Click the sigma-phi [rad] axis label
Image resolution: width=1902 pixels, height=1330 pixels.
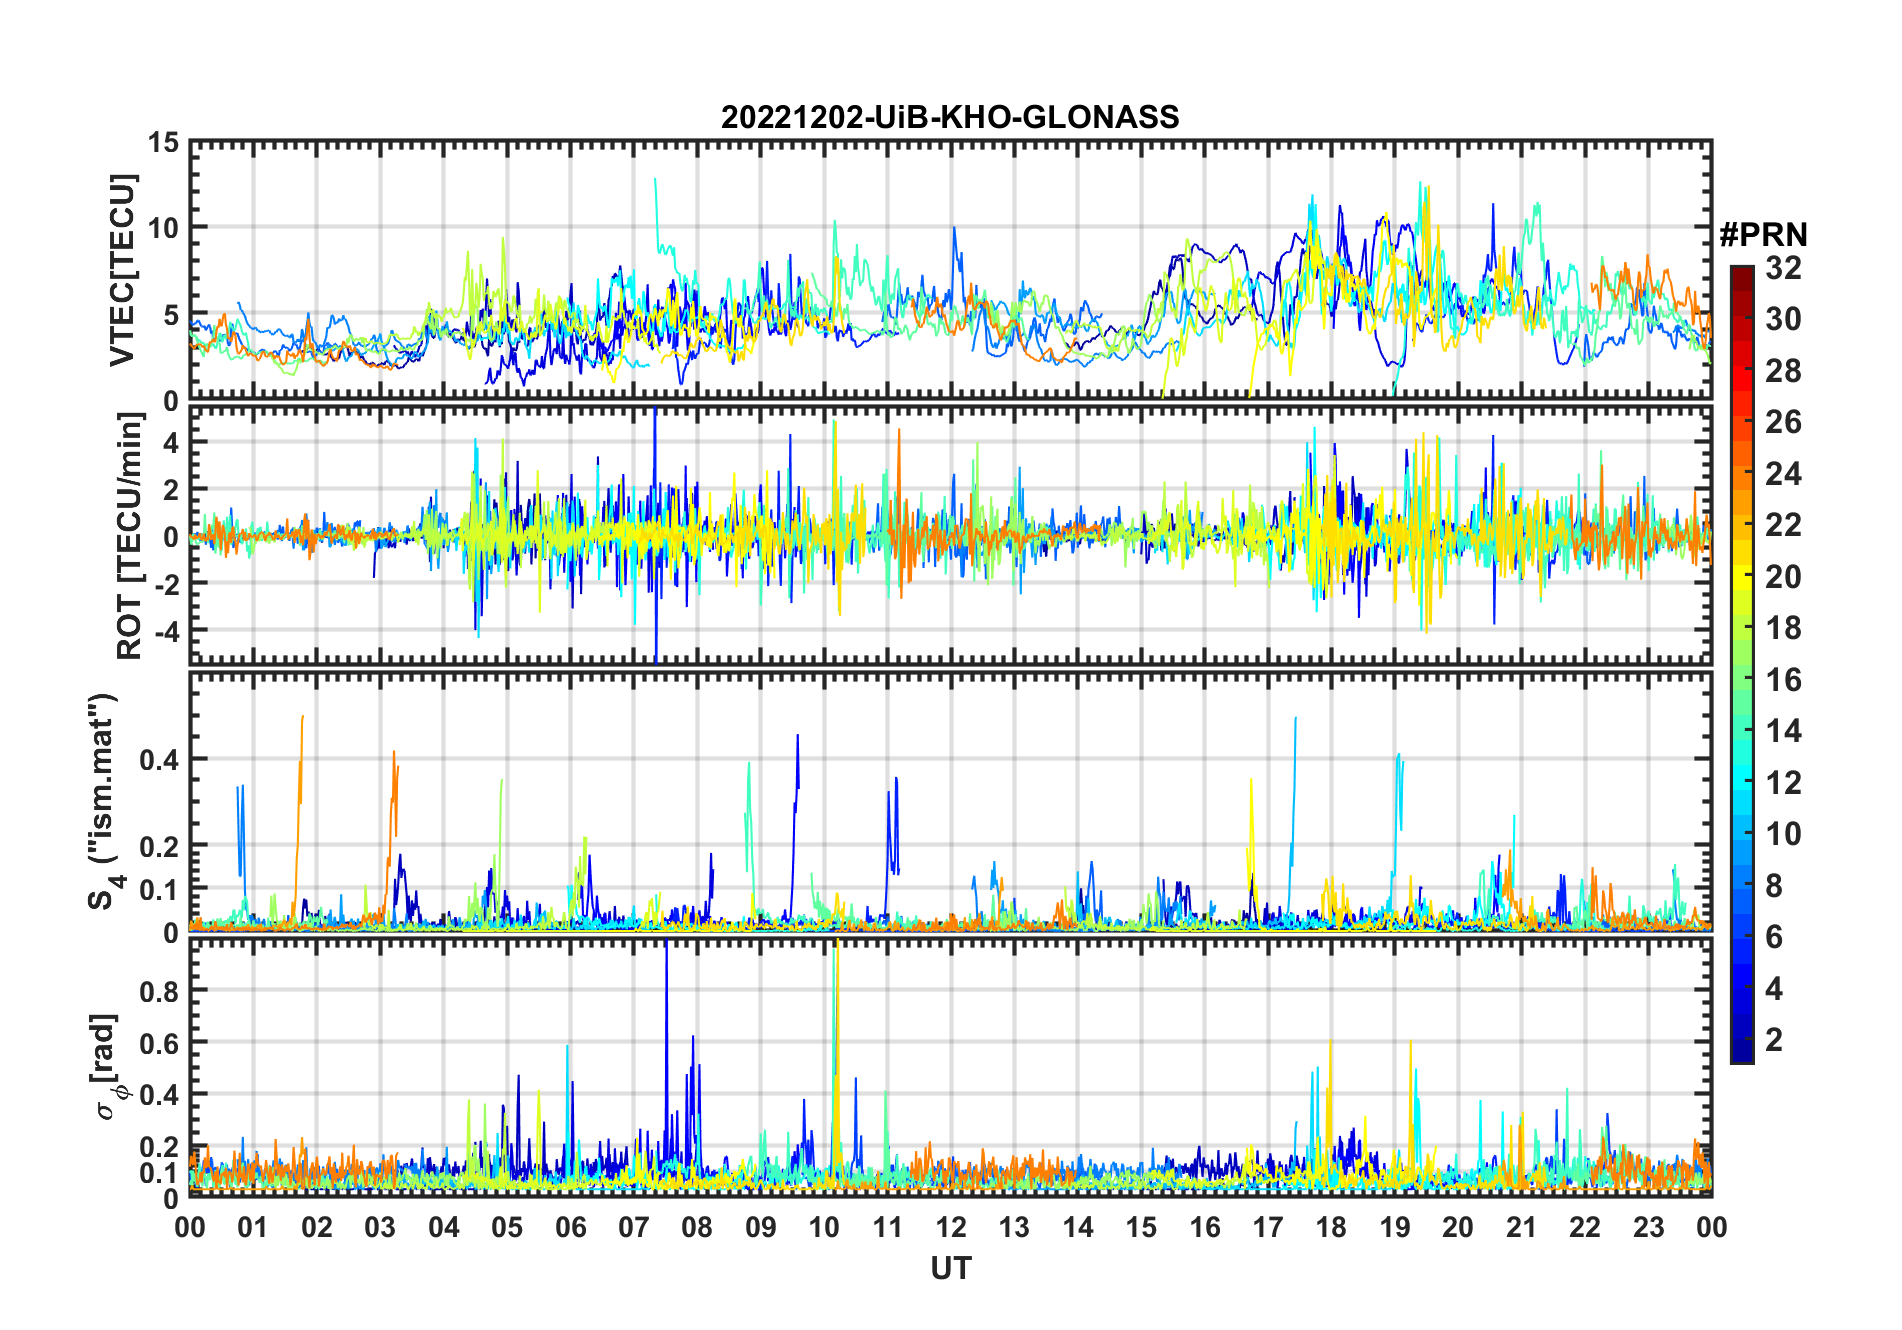tap(108, 1067)
